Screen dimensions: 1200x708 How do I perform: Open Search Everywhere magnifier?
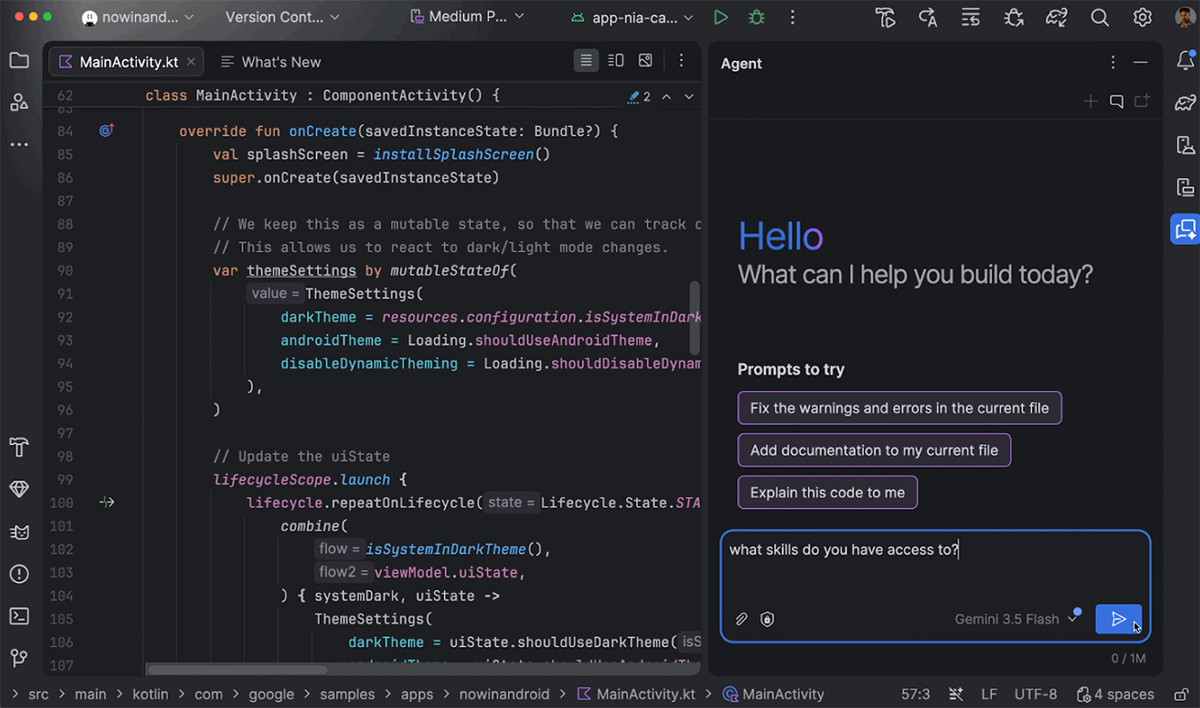pyautogui.click(x=1099, y=17)
